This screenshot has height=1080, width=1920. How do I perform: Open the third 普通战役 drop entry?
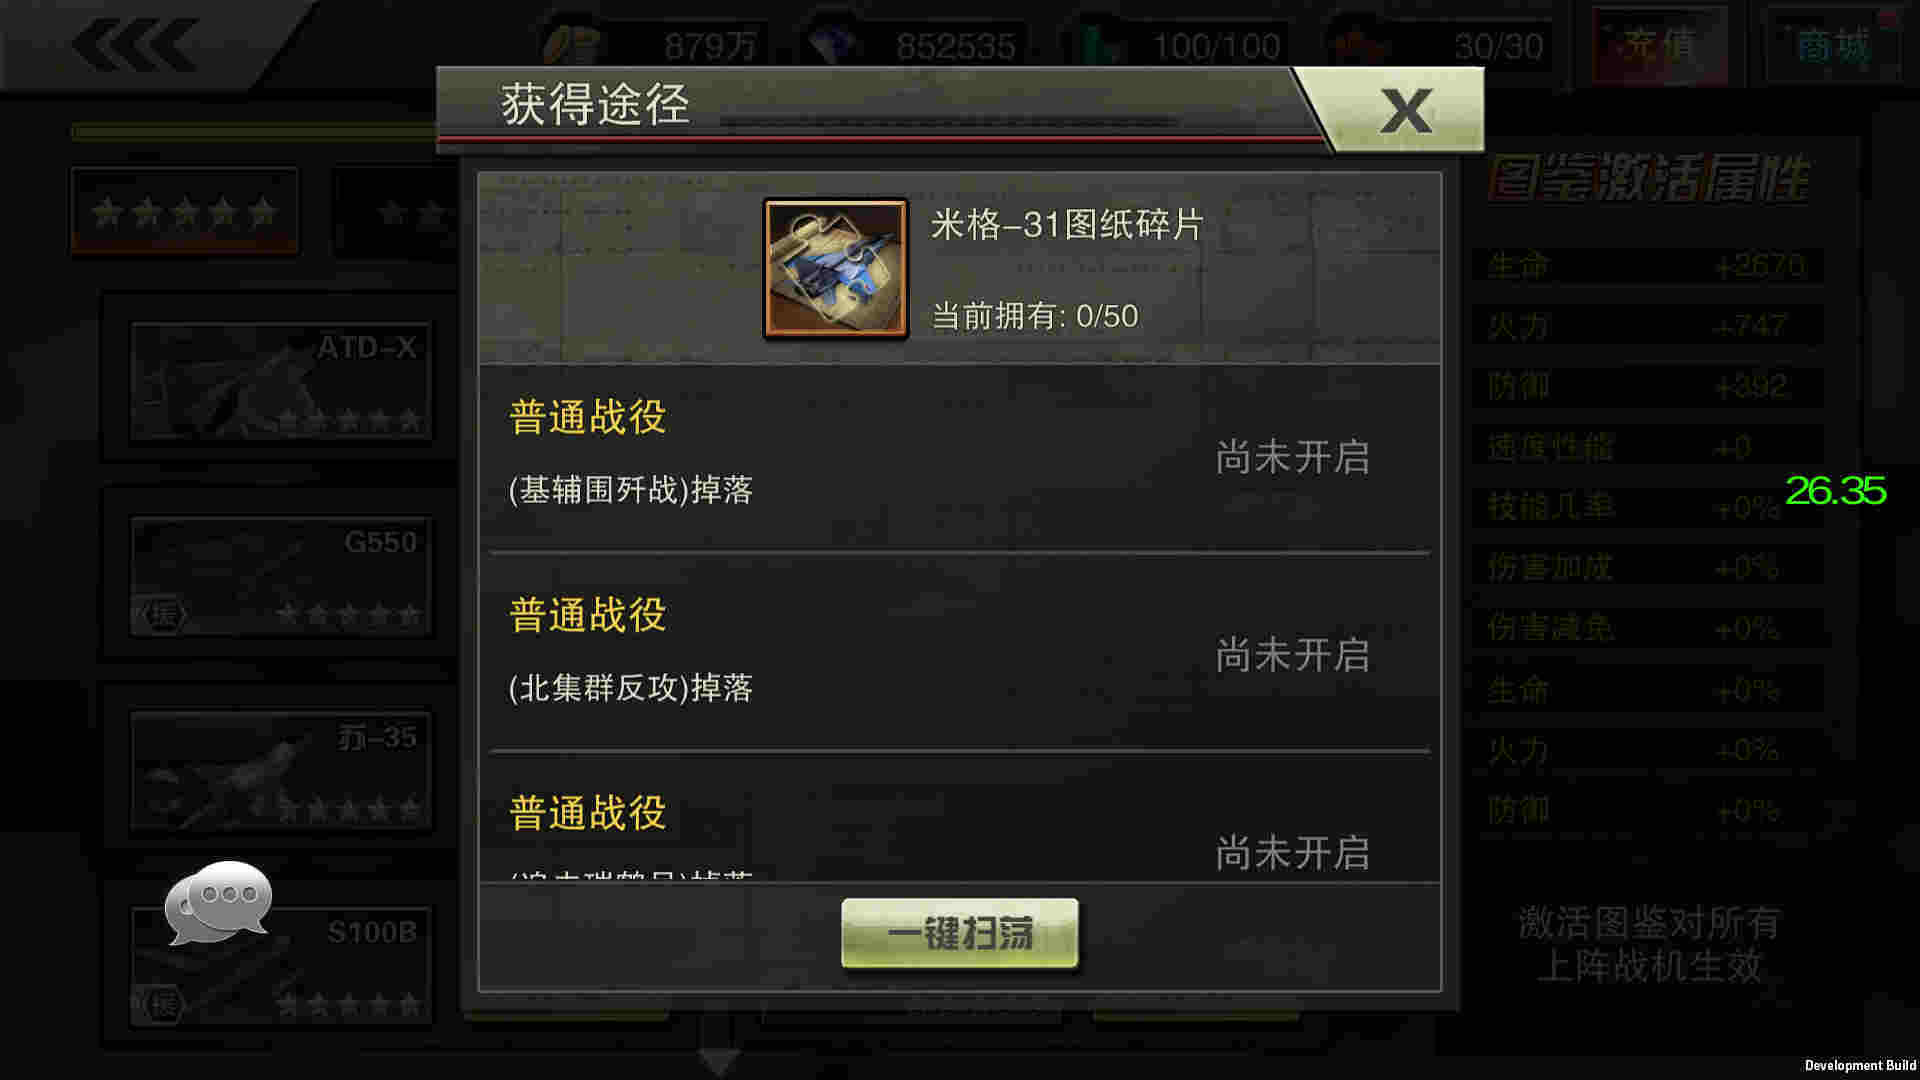[x=959, y=820]
